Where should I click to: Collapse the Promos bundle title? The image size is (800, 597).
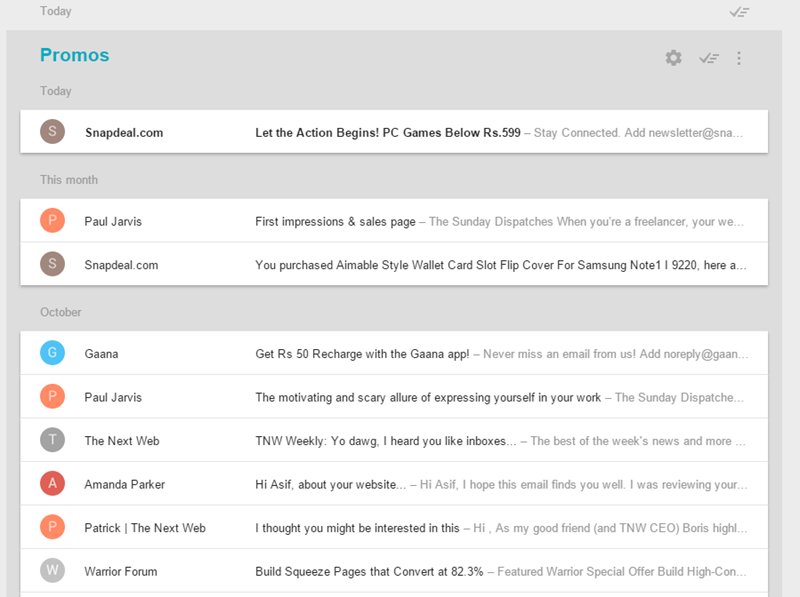pyautogui.click(x=74, y=55)
